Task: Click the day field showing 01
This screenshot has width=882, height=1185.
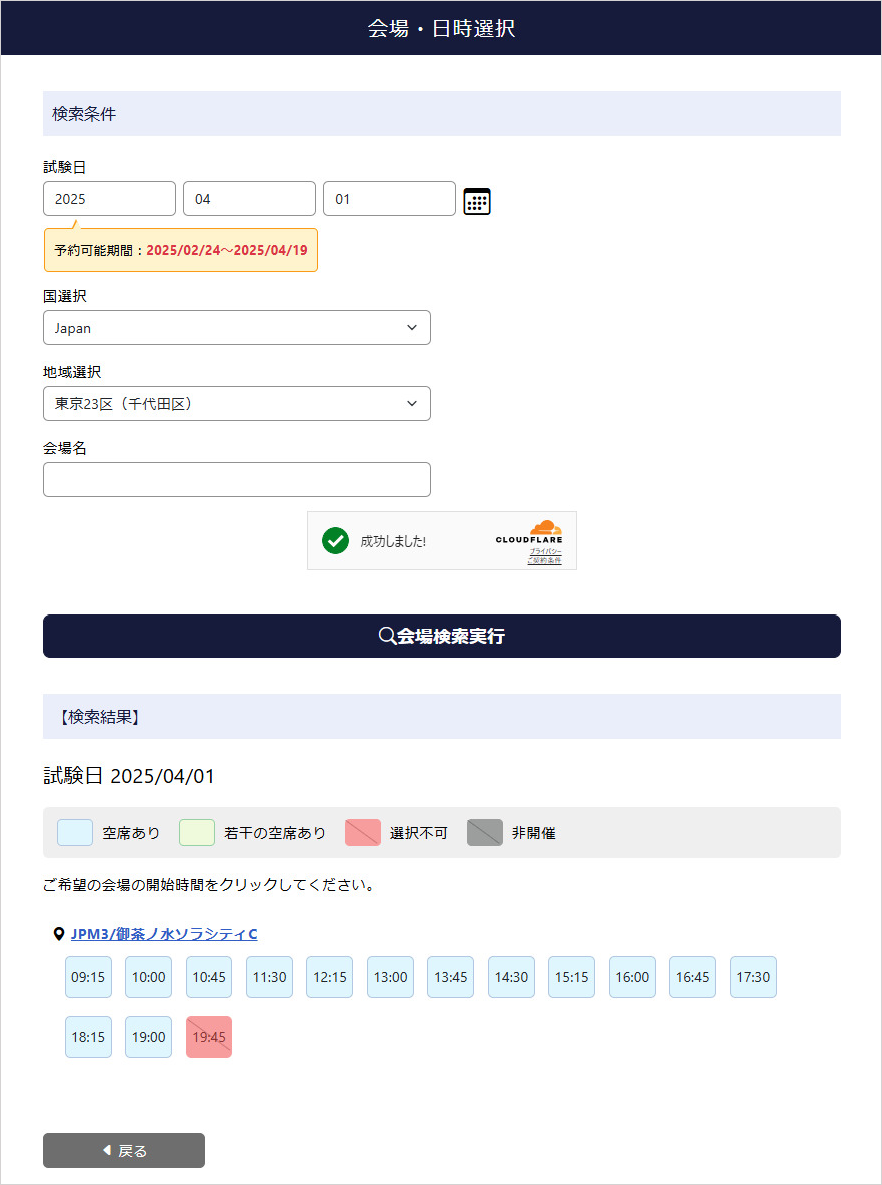Action: [389, 199]
